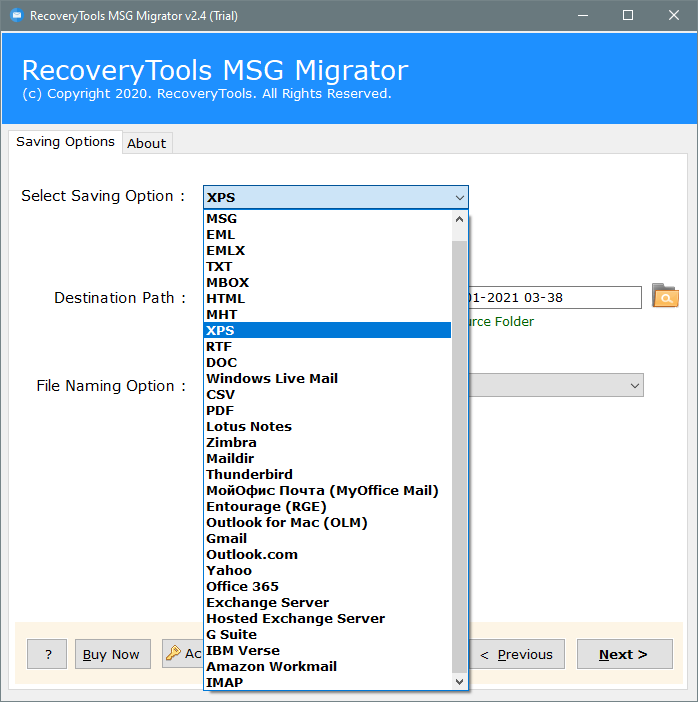Click the app icon in title bar
This screenshot has width=698, height=702.
[17, 16]
